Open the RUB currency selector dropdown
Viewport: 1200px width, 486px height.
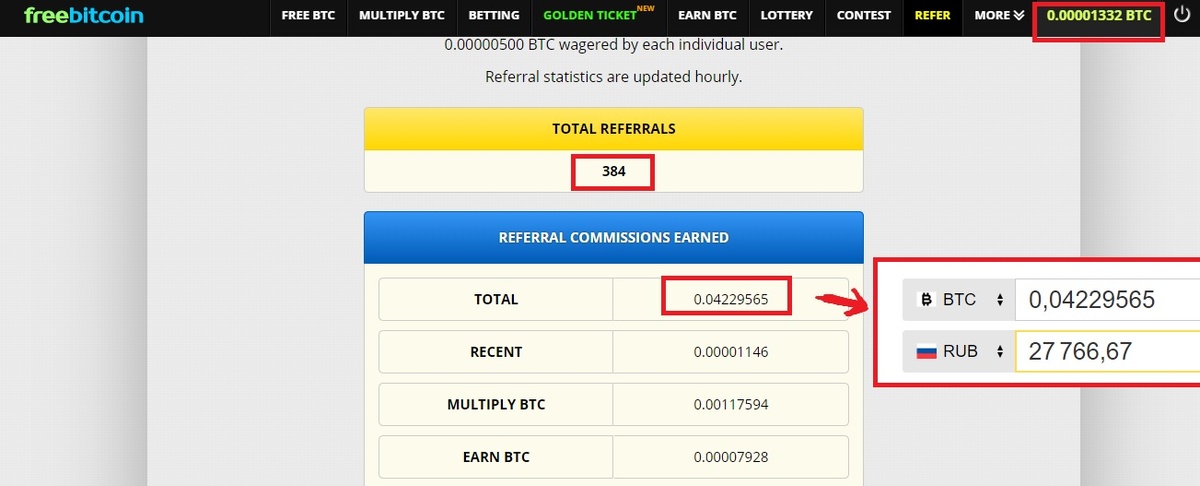(958, 351)
